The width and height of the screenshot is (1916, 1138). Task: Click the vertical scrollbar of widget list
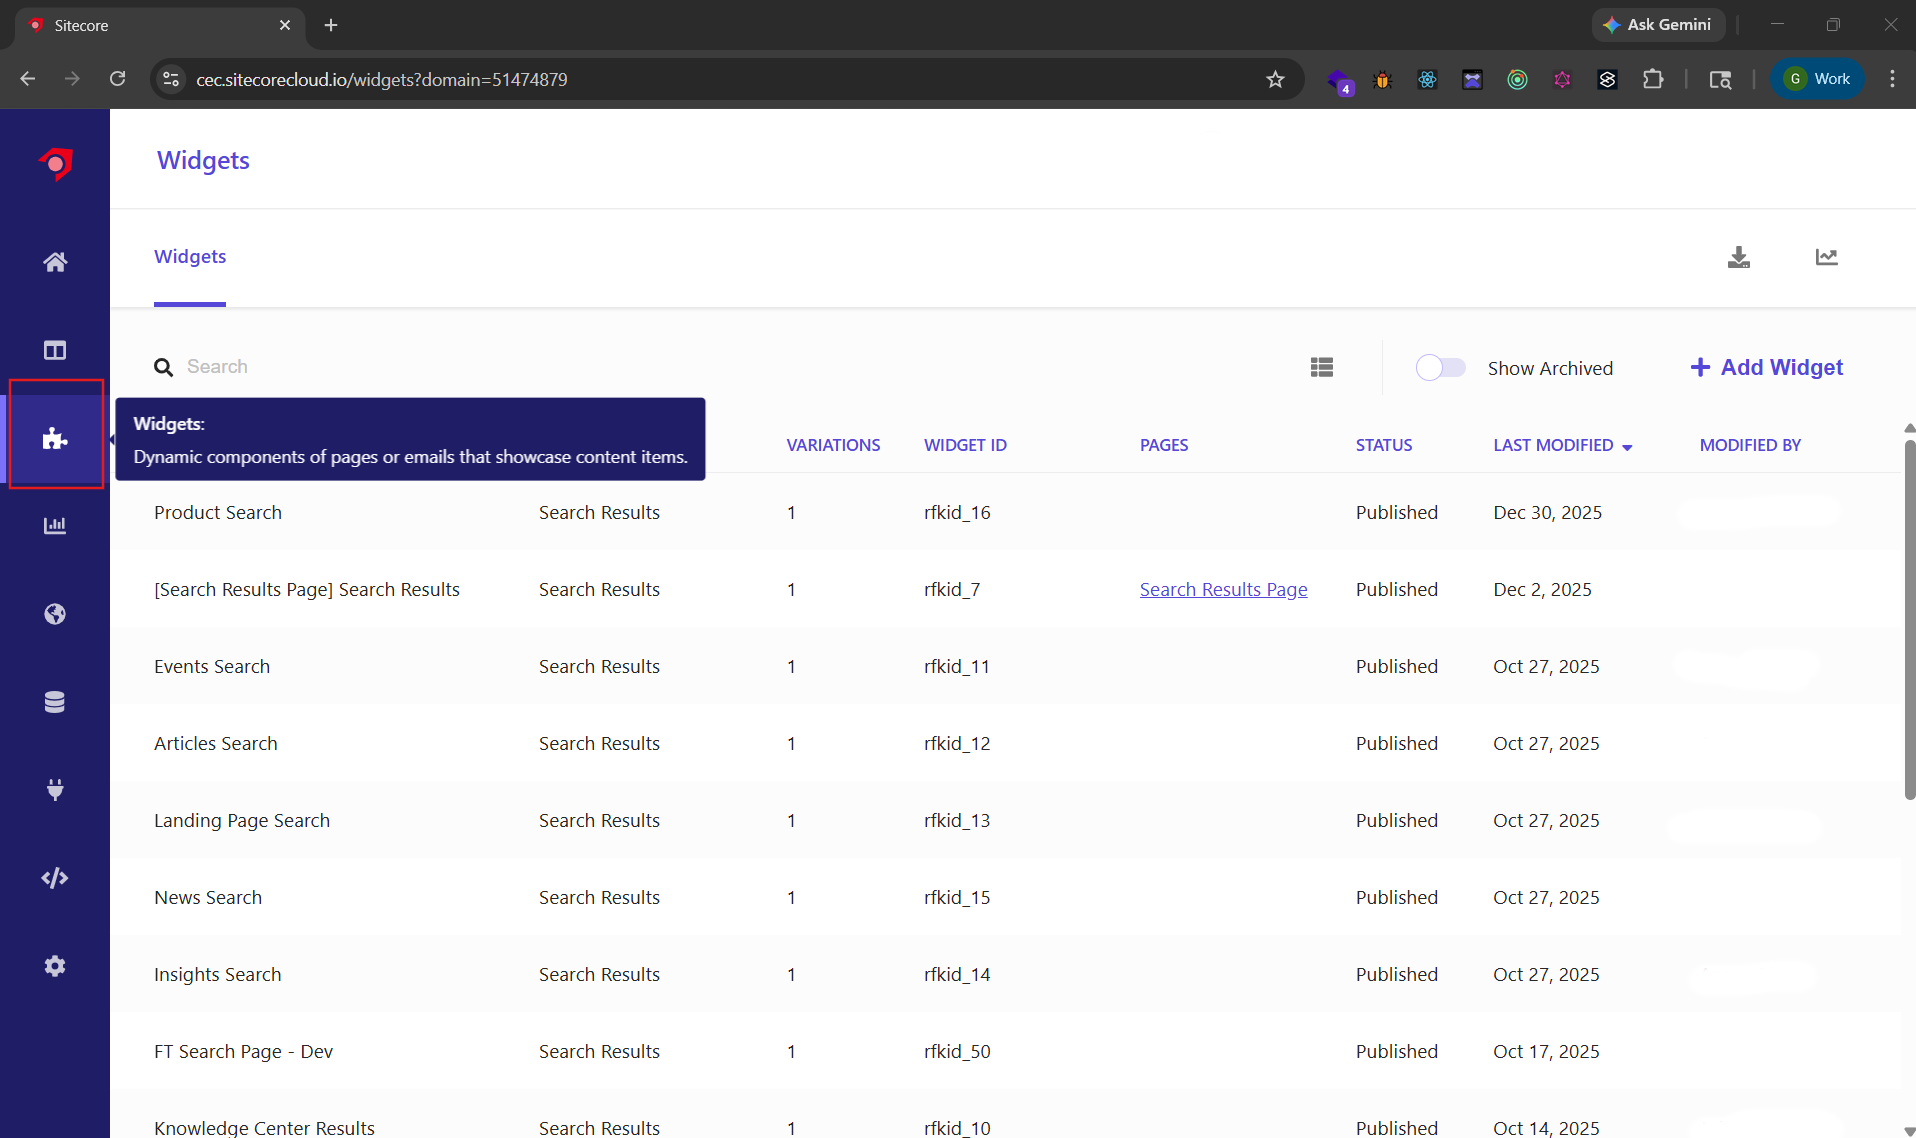[1908, 620]
